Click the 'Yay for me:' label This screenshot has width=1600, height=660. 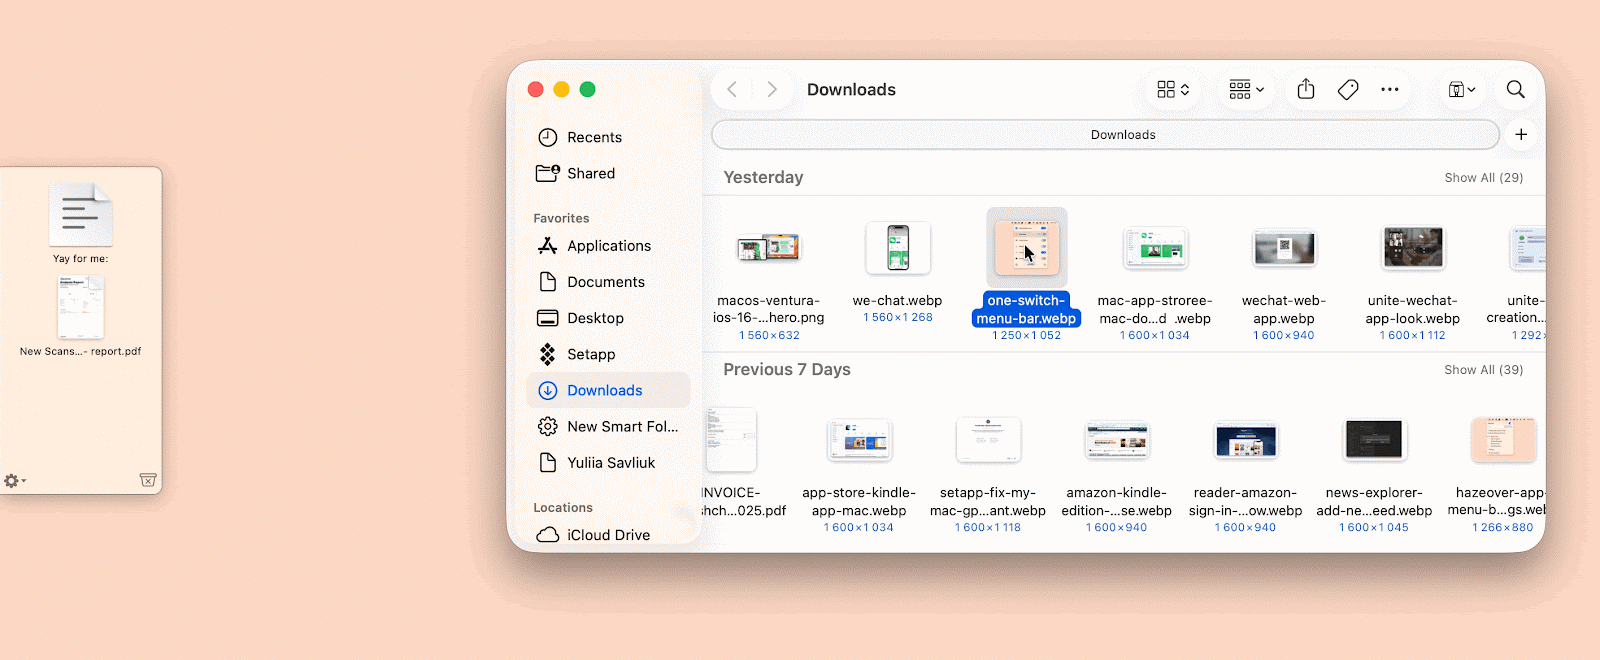point(80,258)
